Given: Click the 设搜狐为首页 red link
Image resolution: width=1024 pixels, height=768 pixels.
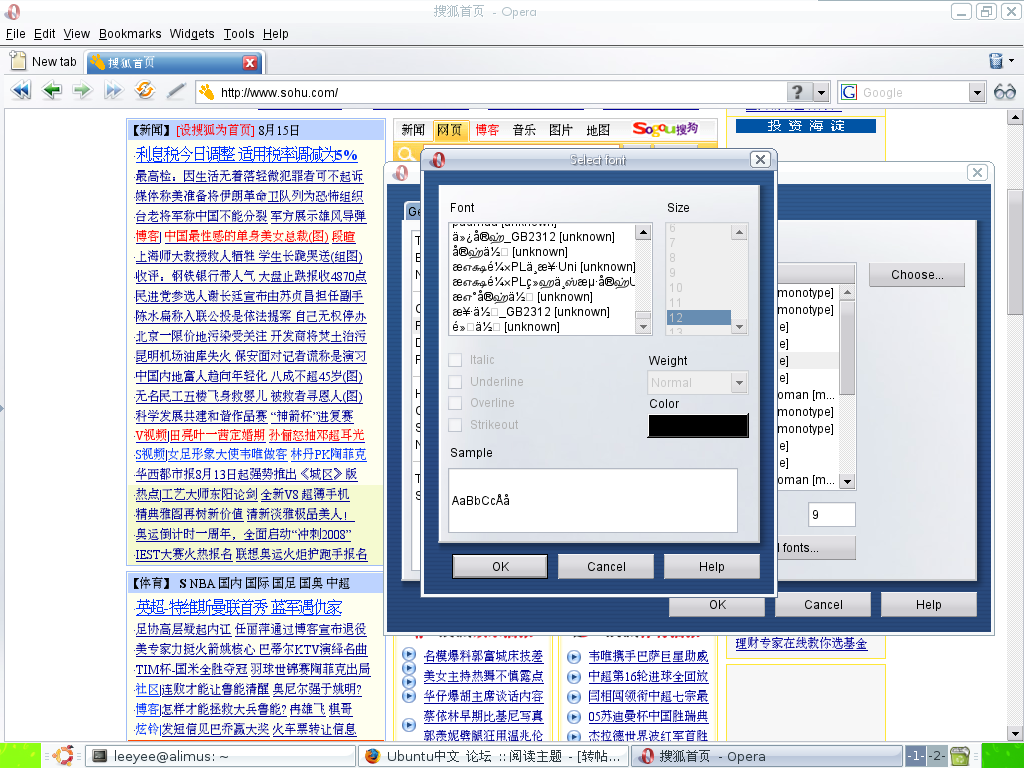Looking at the screenshot, I should point(216,130).
